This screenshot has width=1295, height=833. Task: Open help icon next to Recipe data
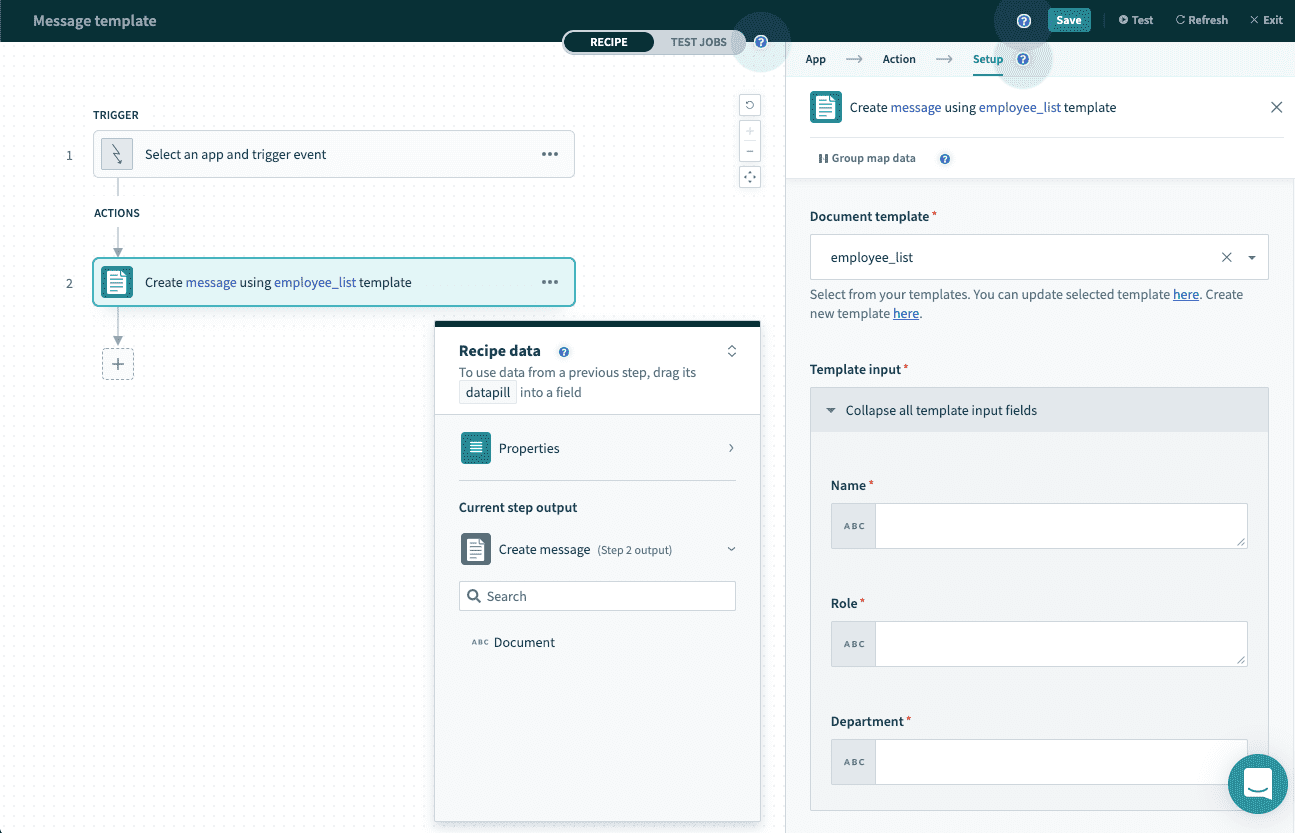[x=564, y=352]
